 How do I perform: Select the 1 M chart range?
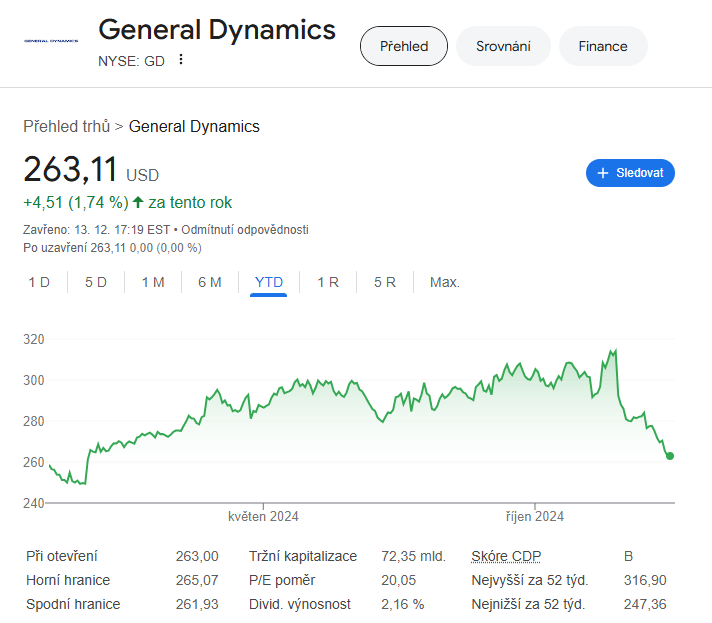[153, 282]
